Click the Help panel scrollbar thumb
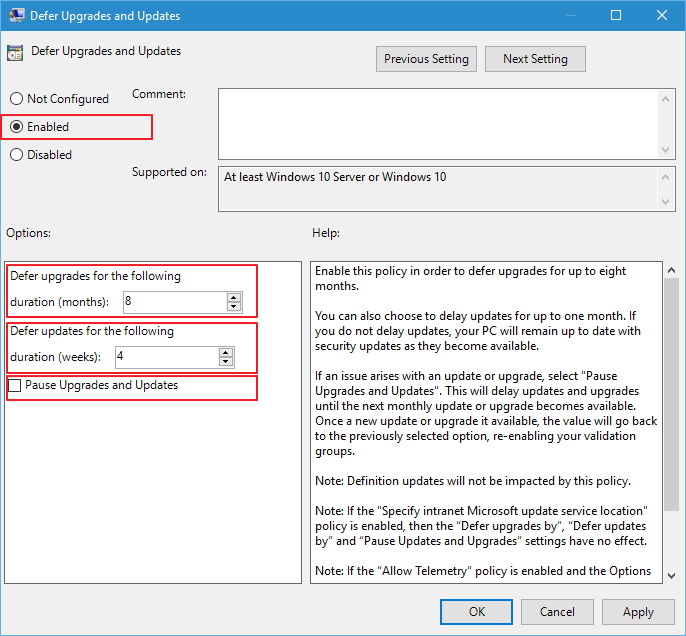This screenshot has height=636, width=686. pos(672,395)
